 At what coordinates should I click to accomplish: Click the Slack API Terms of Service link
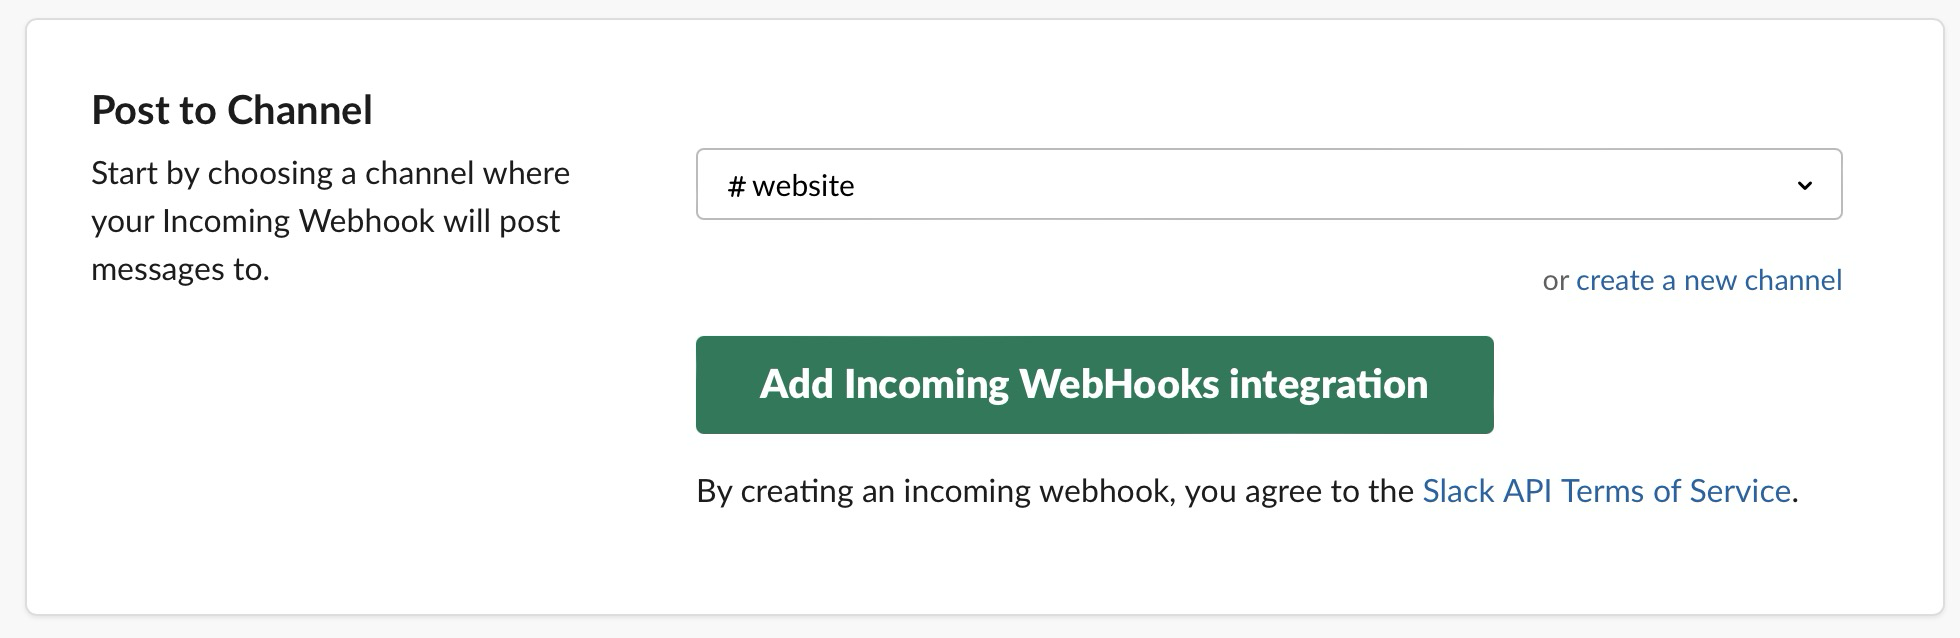point(1607,491)
